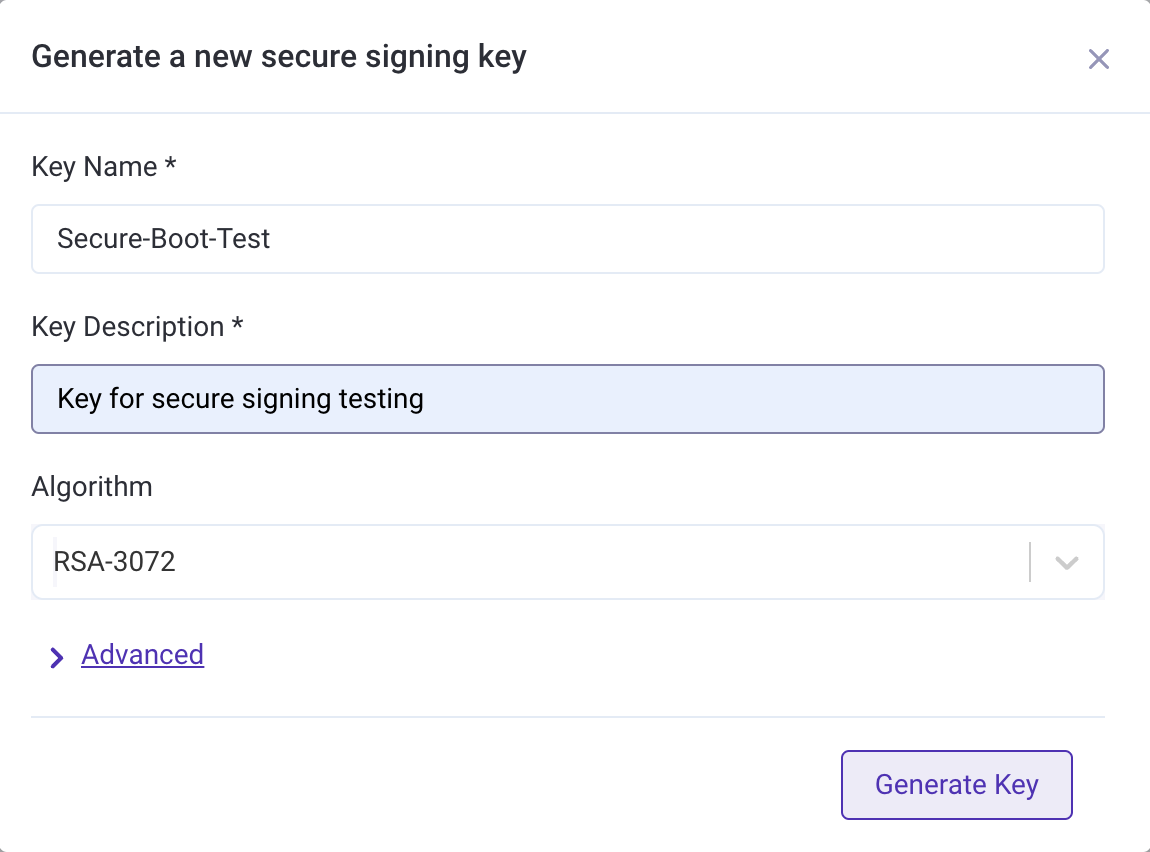Select the Secure-Boot-Test text box

[567, 238]
